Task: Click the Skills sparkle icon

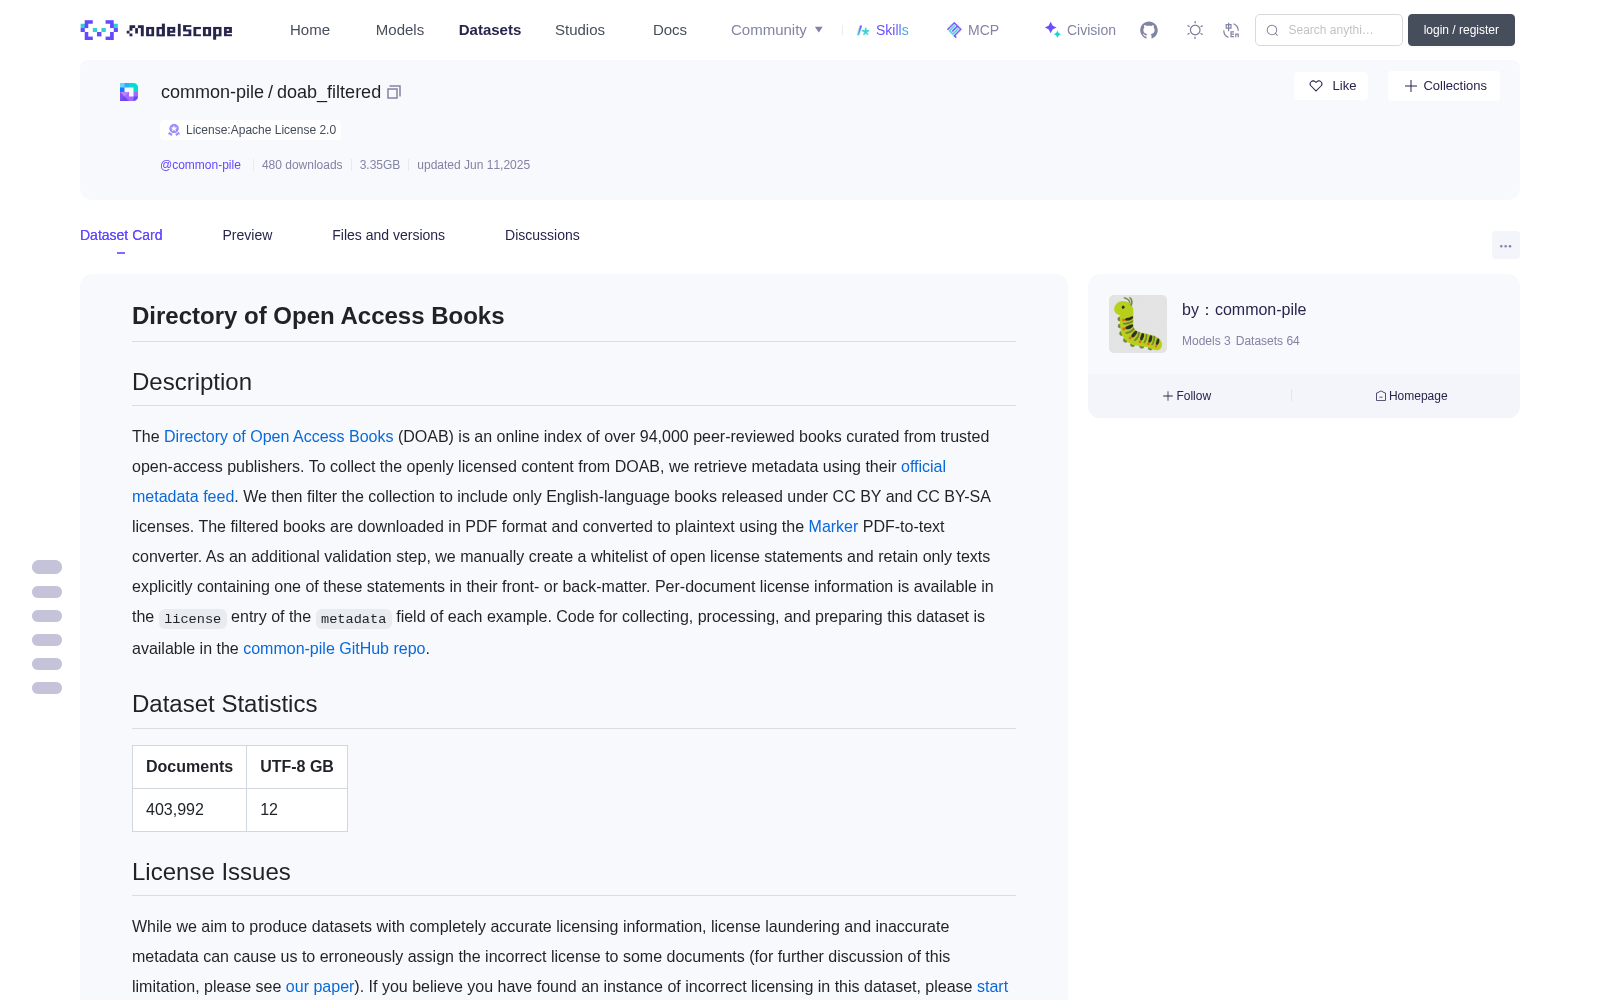Action: [x=863, y=30]
